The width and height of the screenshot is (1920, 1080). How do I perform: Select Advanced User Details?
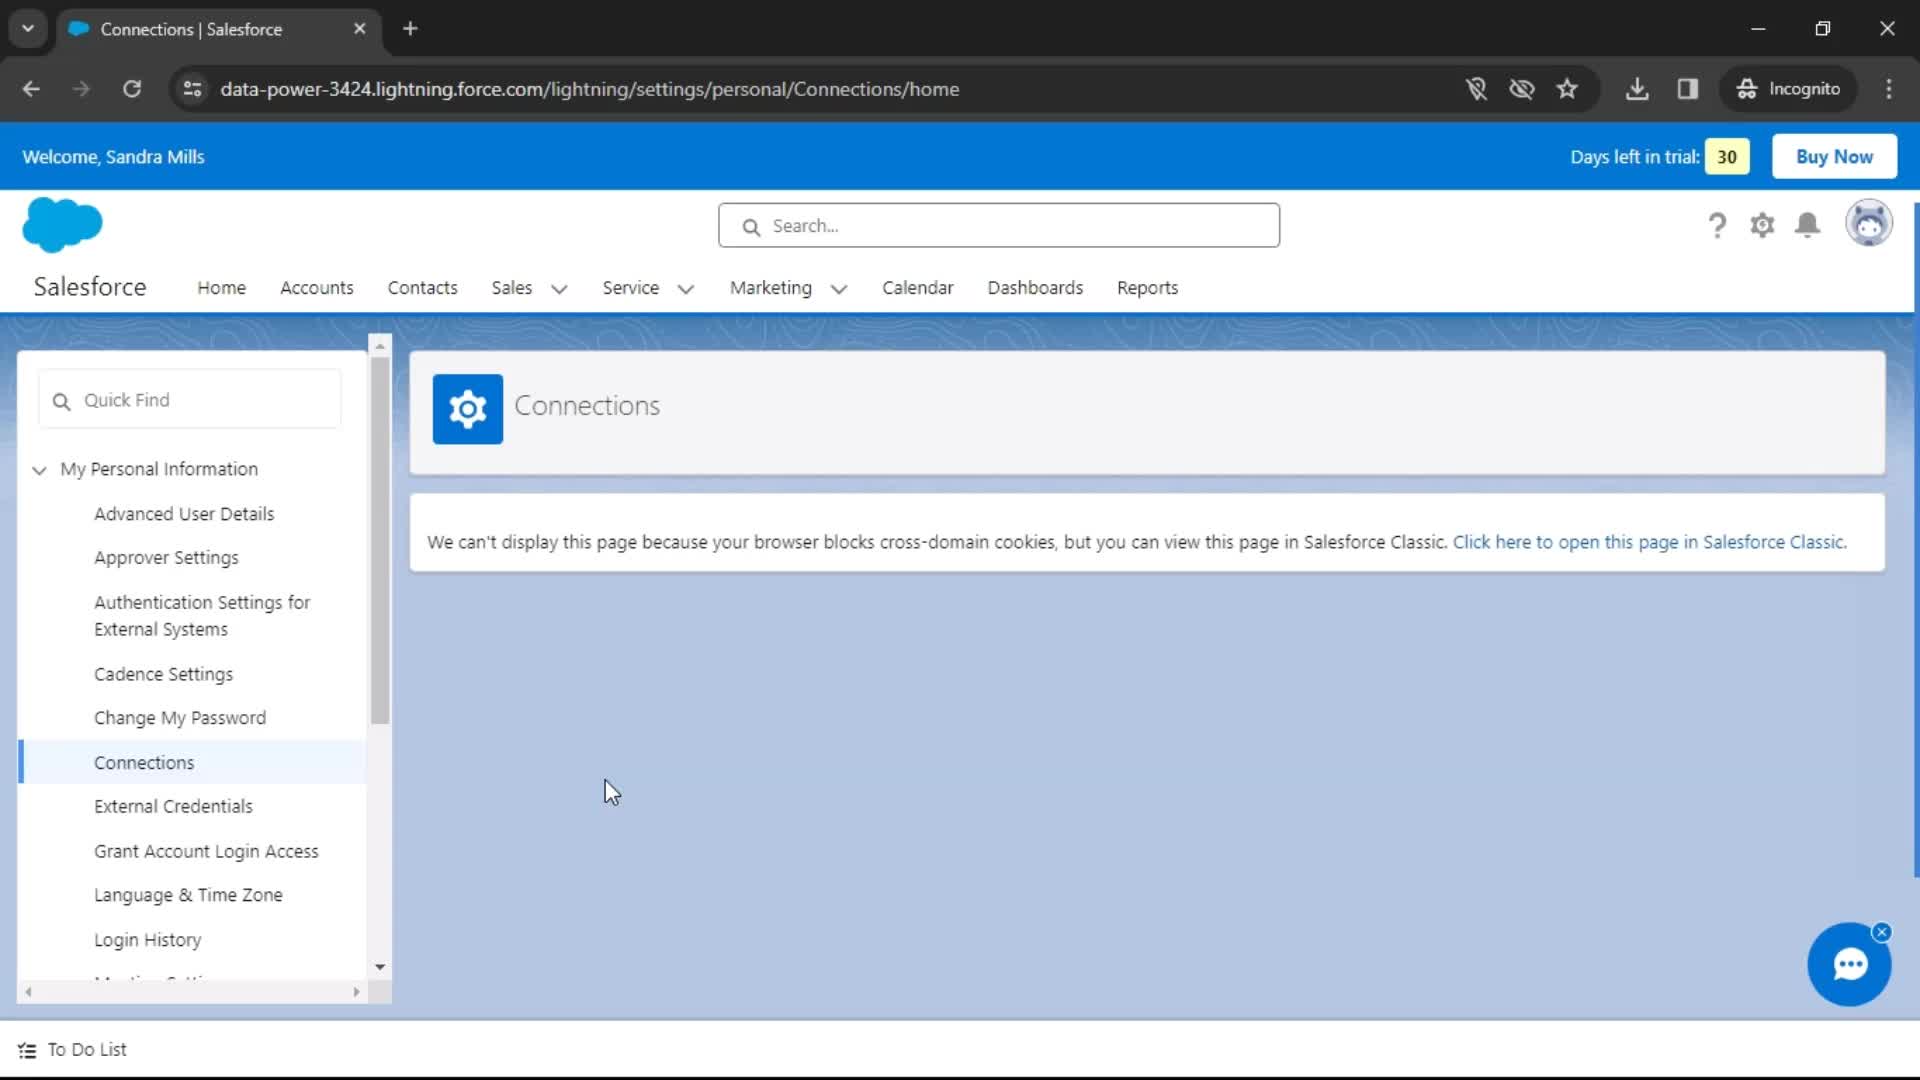(x=184, y=514)
